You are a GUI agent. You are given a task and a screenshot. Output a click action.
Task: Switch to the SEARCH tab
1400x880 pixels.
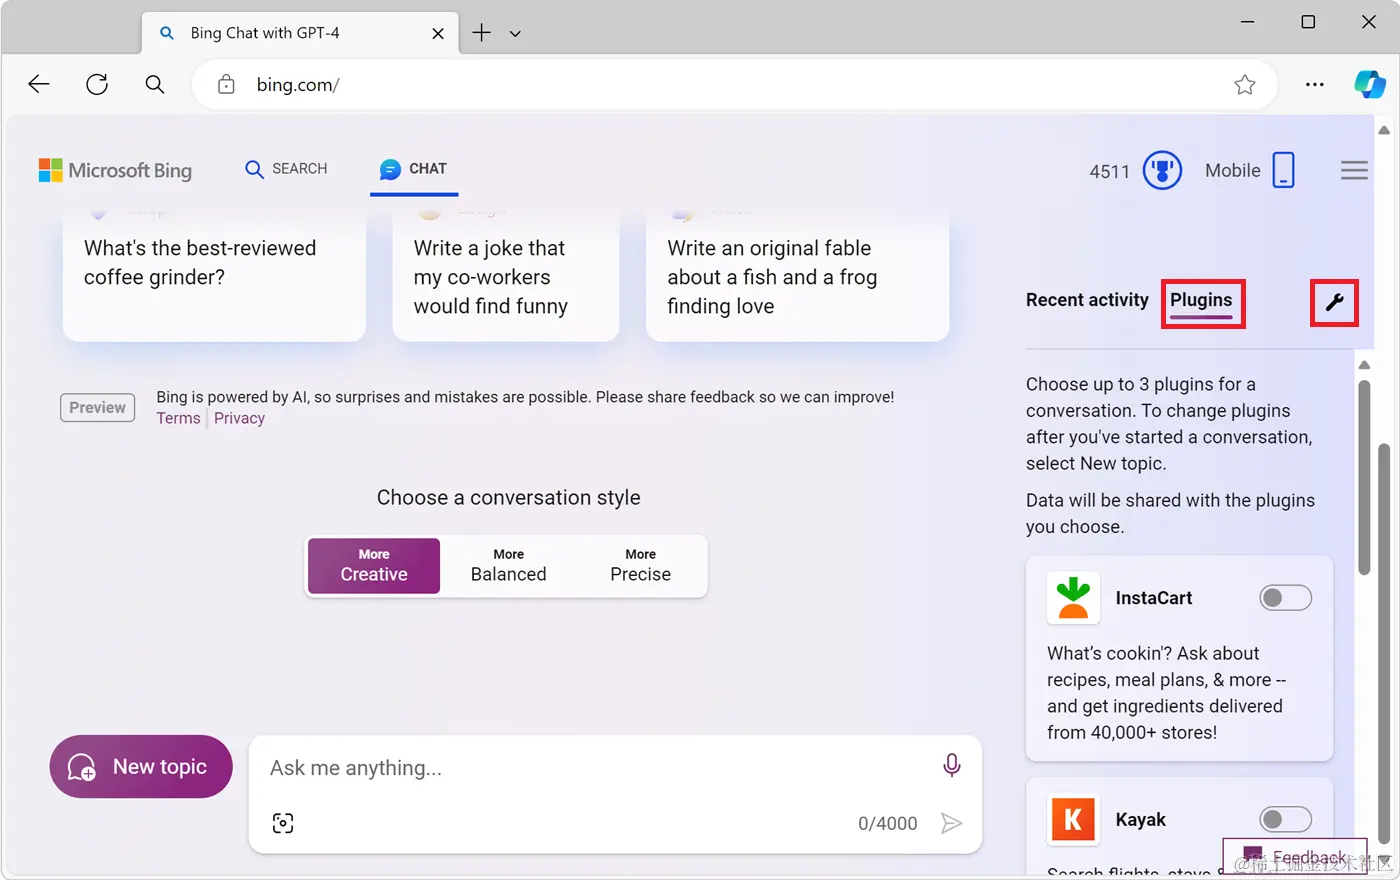(x=287, y=169)
